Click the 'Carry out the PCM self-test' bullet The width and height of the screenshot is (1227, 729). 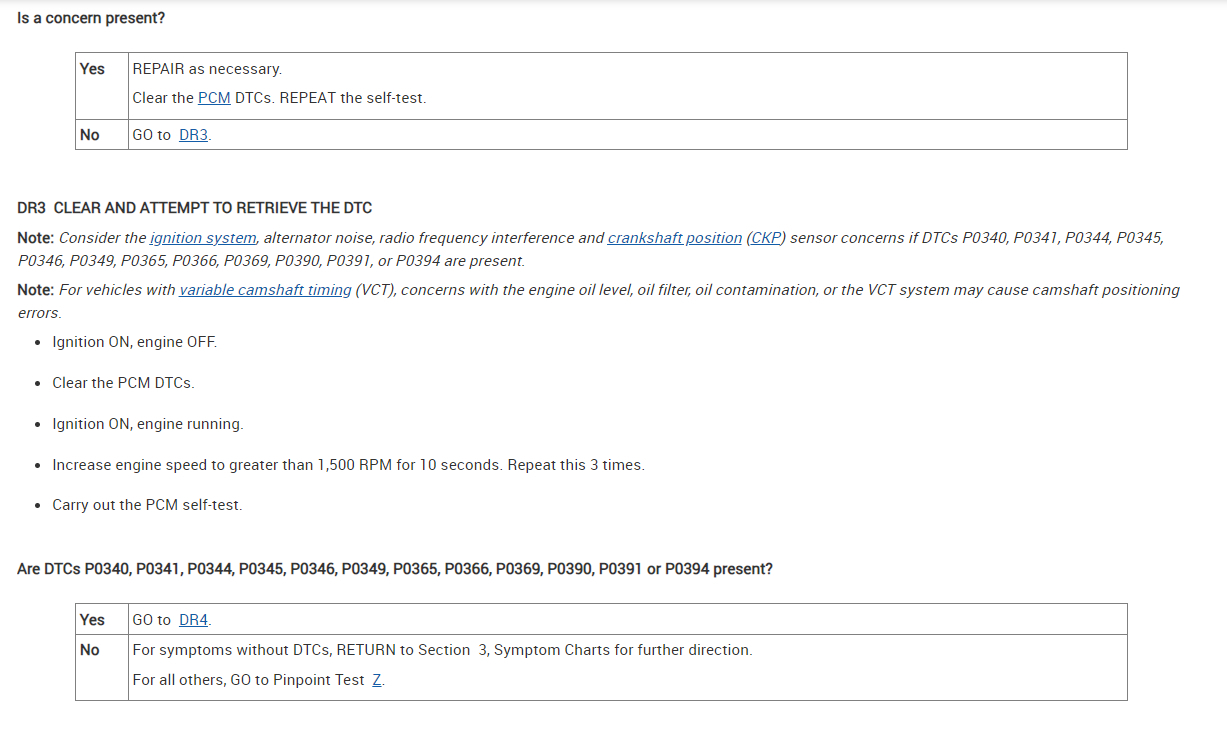pos(147,505)
